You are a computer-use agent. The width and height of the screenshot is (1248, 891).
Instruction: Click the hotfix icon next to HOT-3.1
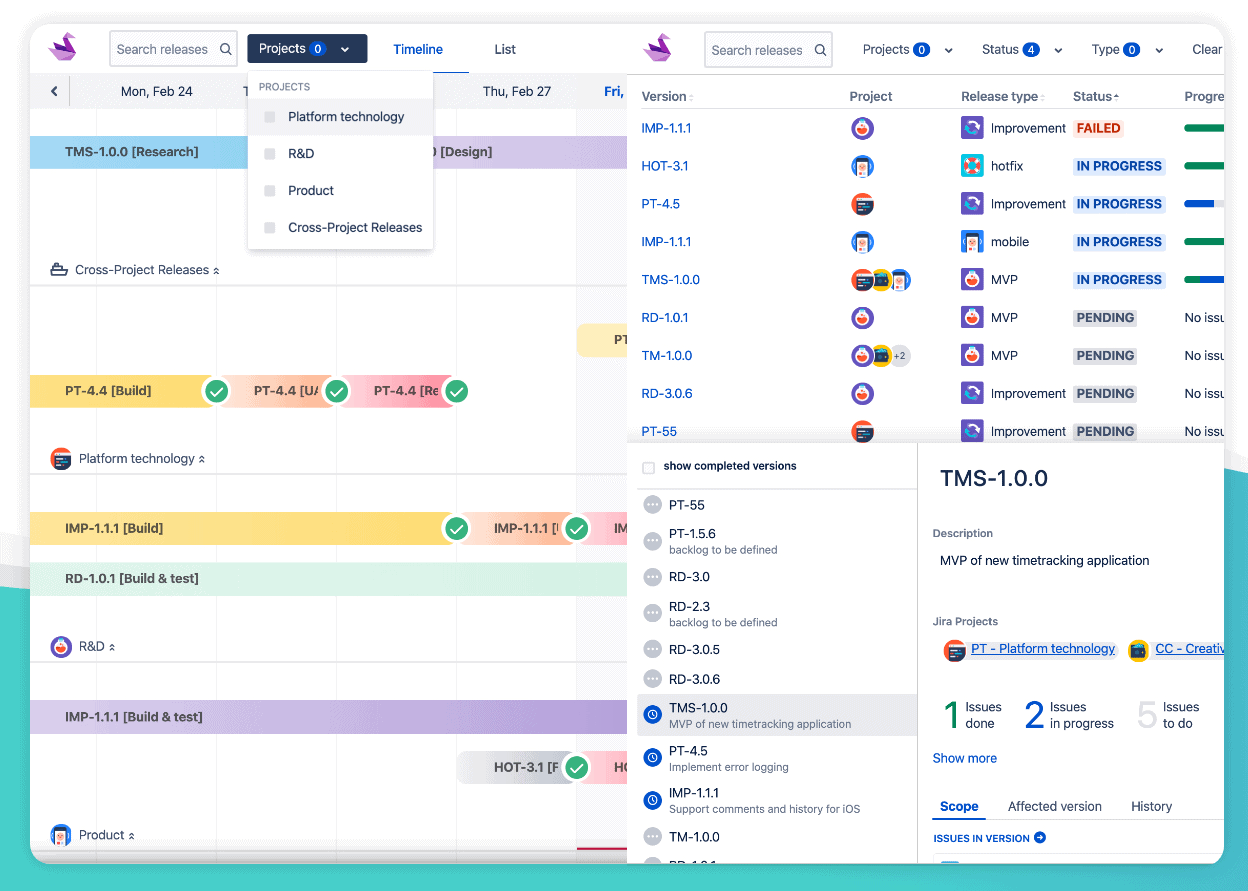coord(971,165)
